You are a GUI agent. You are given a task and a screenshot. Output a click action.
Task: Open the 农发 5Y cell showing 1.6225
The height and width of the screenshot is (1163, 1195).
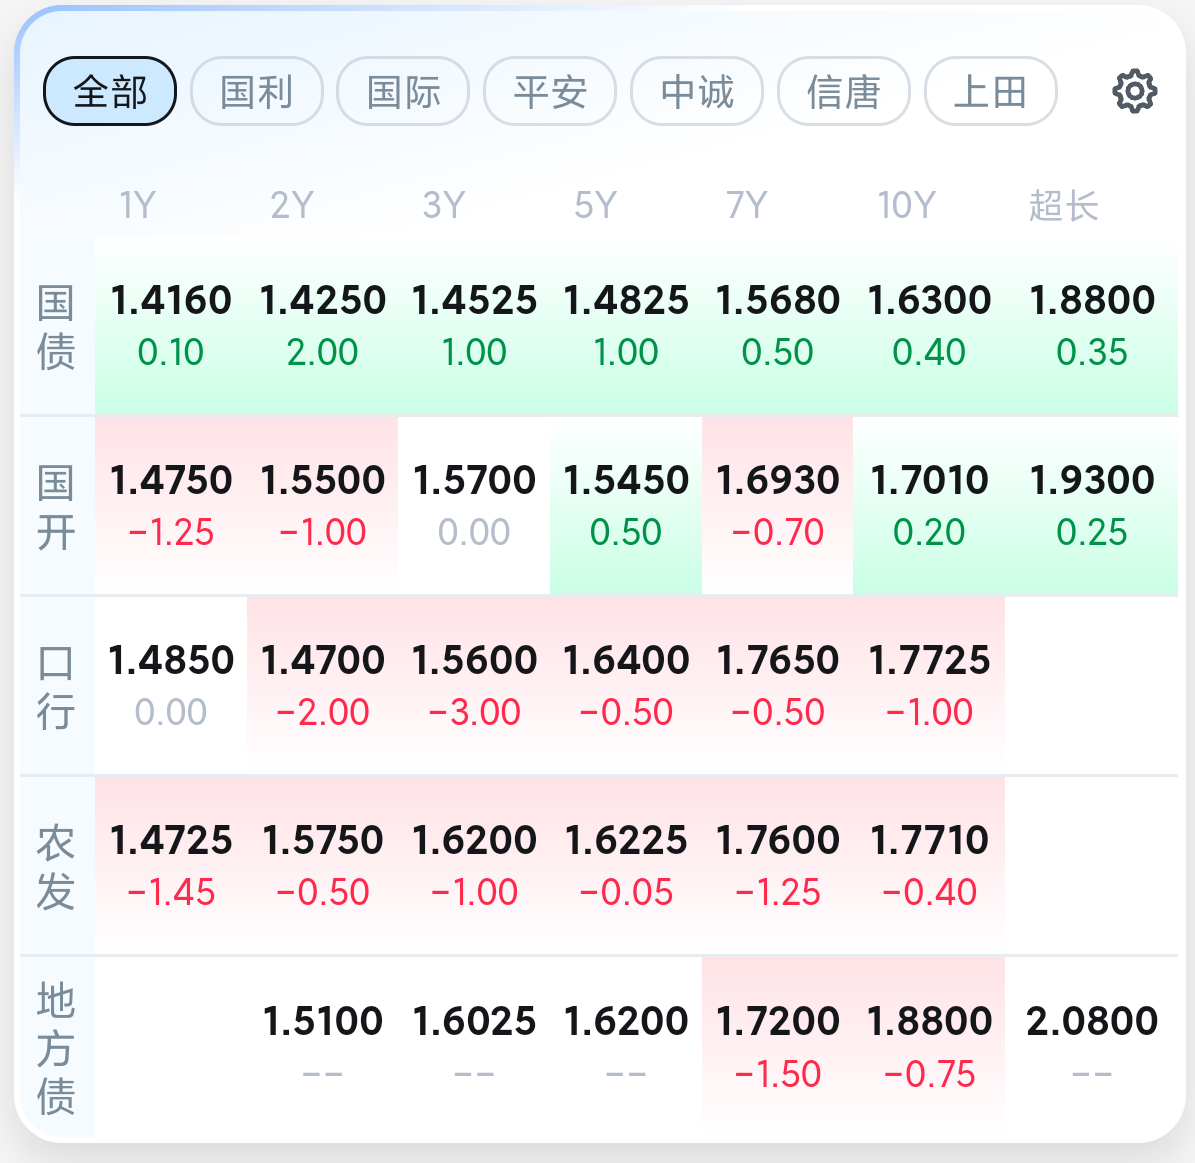626,866
